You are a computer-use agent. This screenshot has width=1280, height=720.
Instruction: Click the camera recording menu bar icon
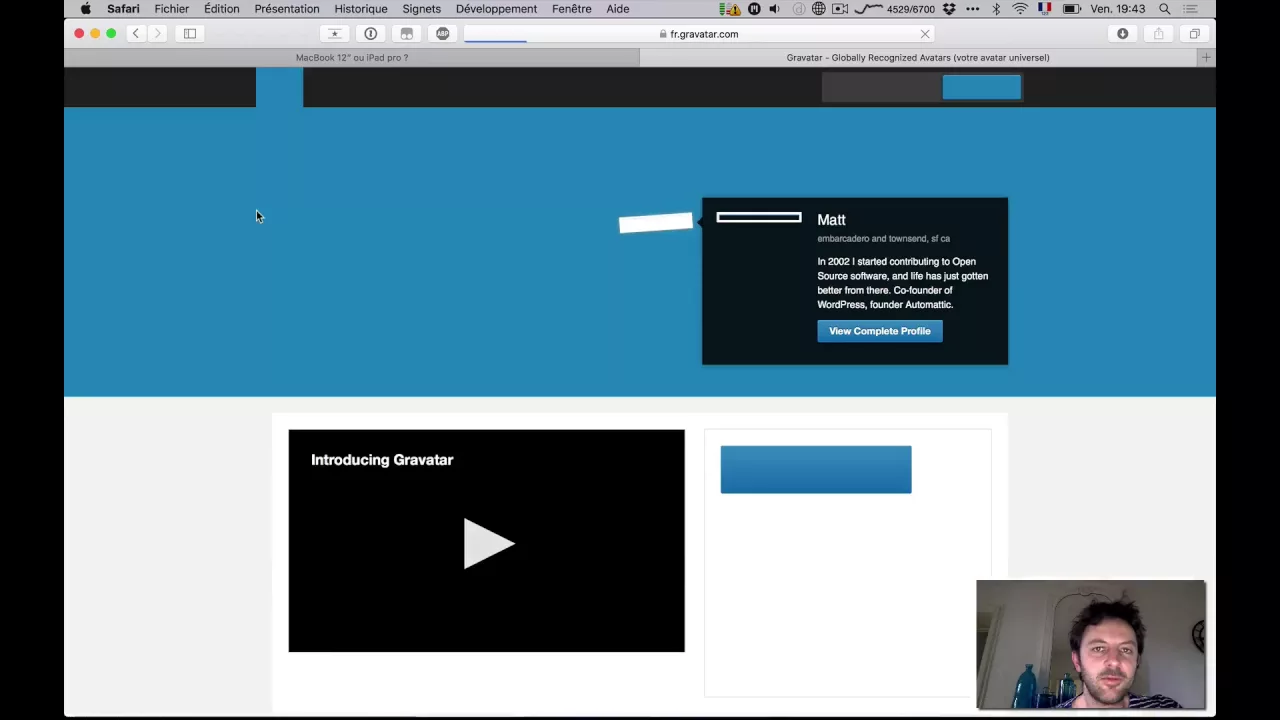pyautogui.click(x=841, y=9)
